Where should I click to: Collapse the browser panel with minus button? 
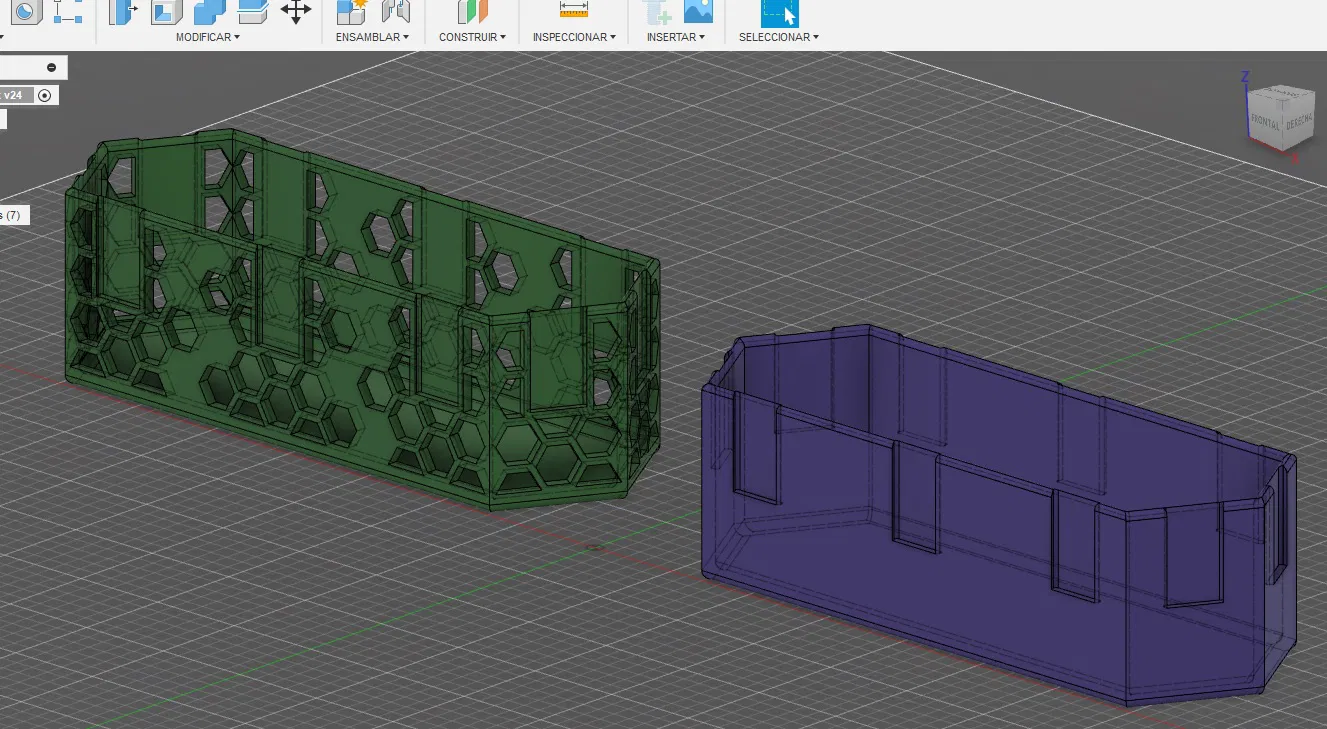51,67
